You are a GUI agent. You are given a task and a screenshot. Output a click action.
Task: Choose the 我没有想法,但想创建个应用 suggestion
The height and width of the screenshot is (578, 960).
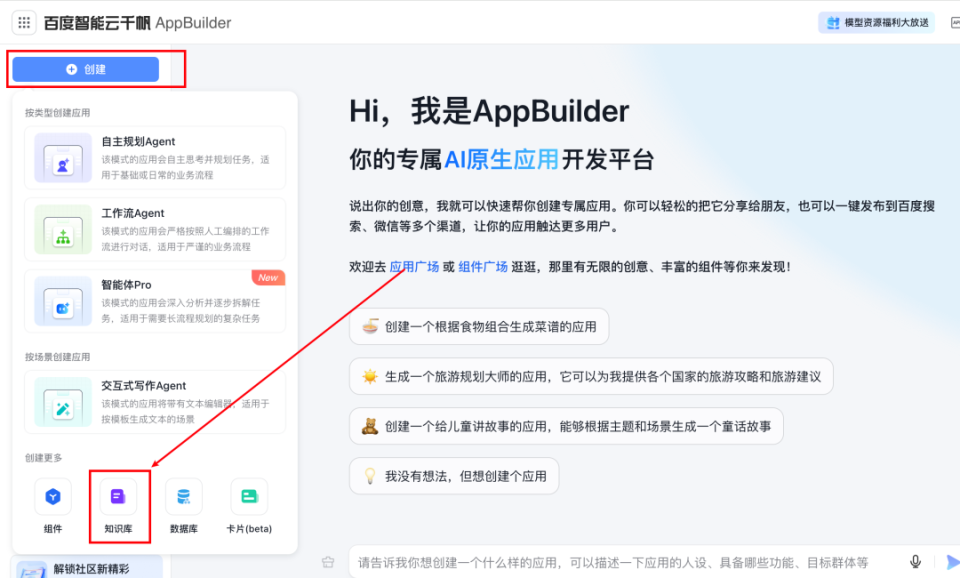(454, 476)
